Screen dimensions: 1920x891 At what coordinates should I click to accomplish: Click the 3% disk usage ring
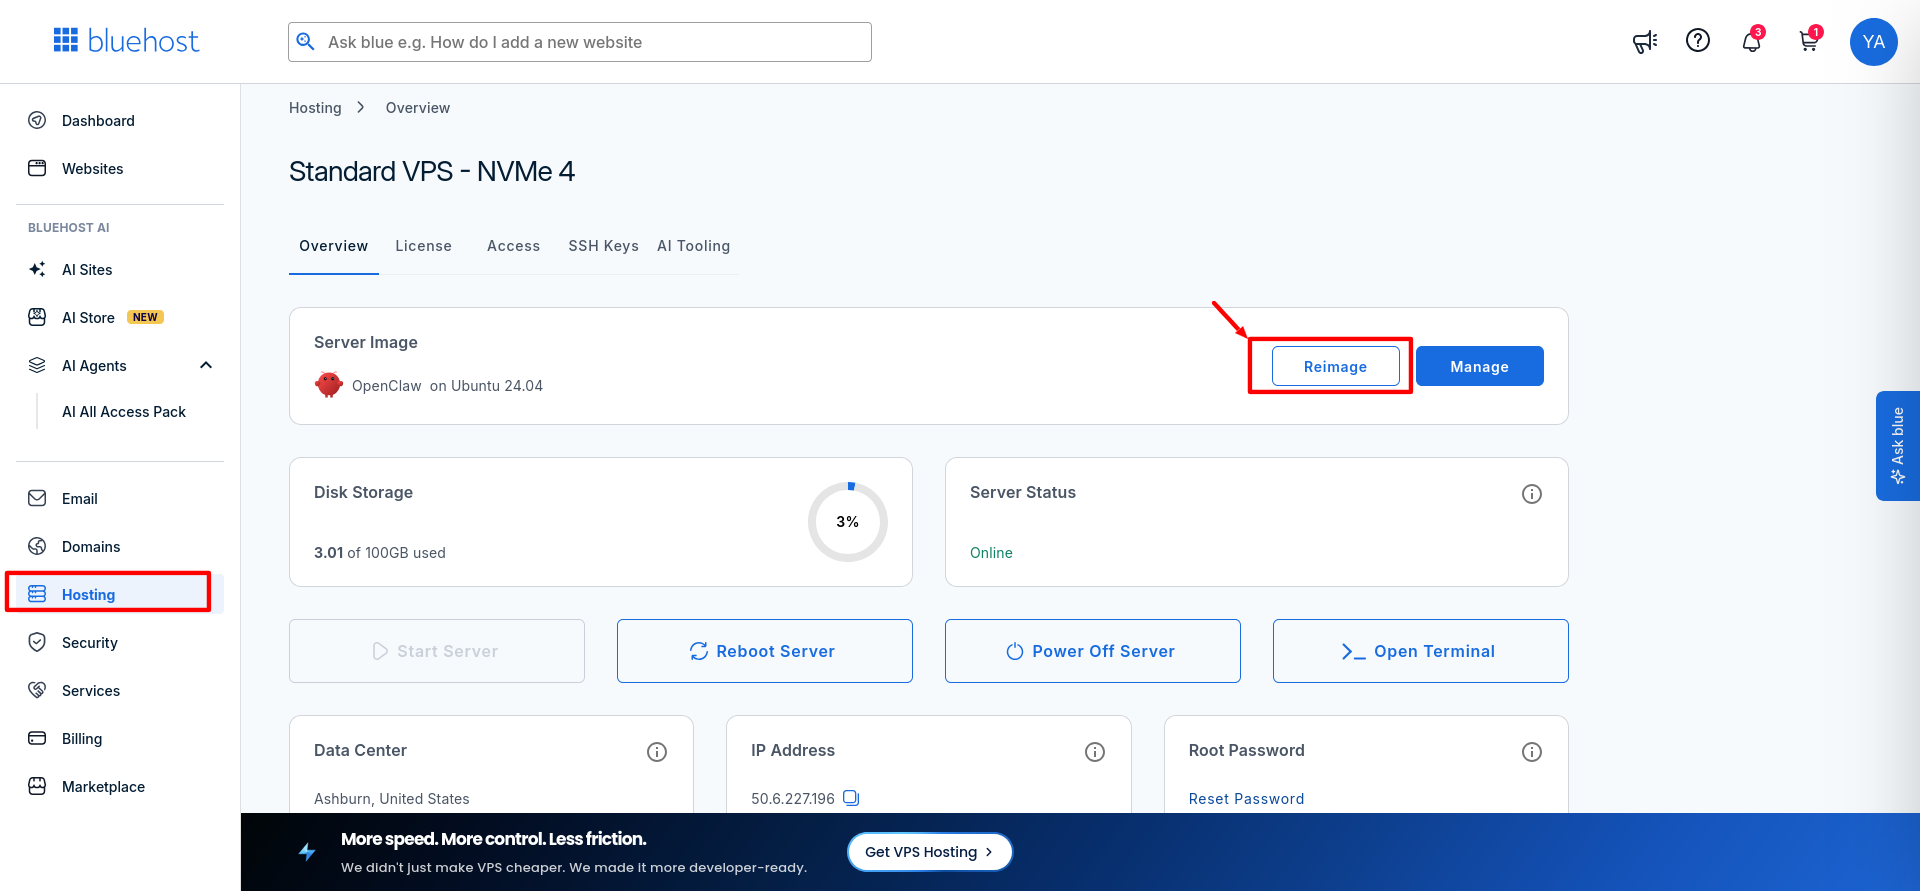pos(848,522)
